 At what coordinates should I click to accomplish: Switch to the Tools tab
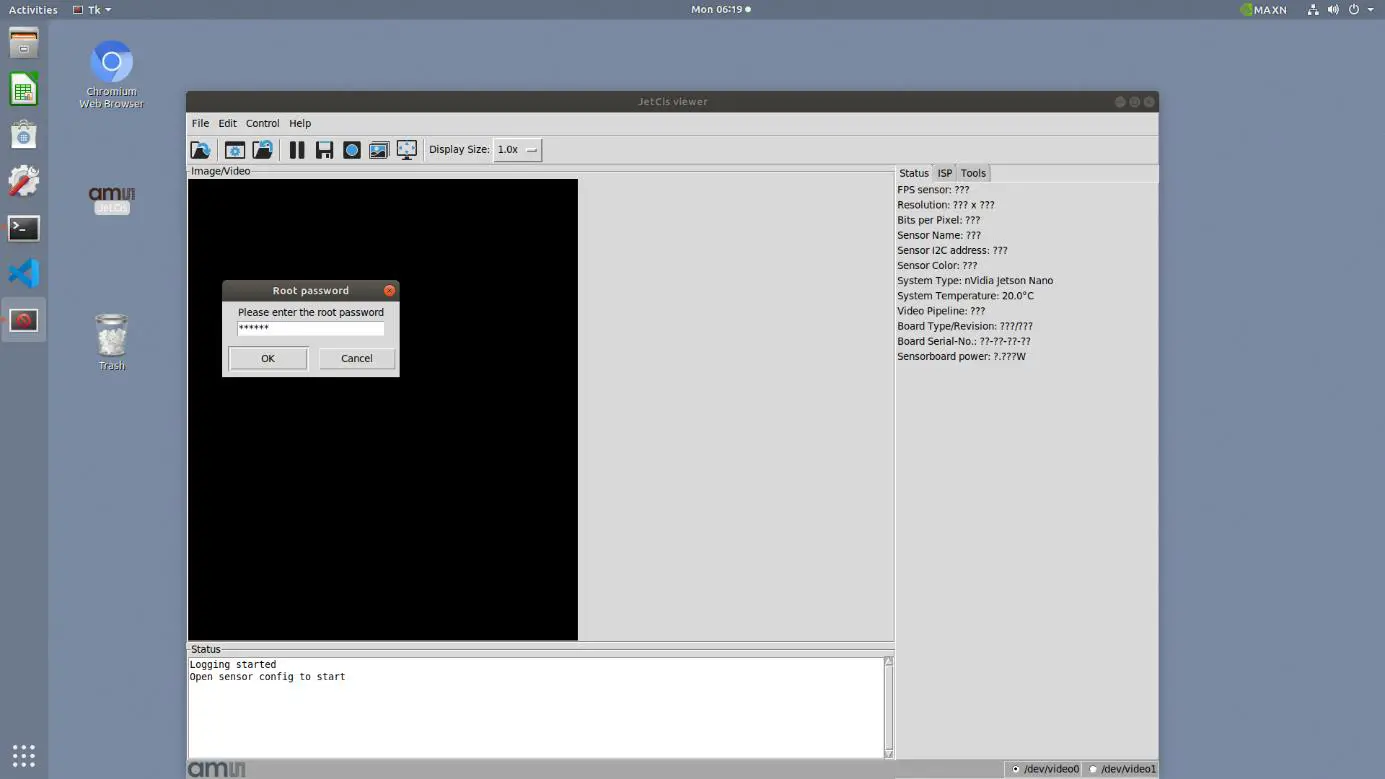click(973, 173)
